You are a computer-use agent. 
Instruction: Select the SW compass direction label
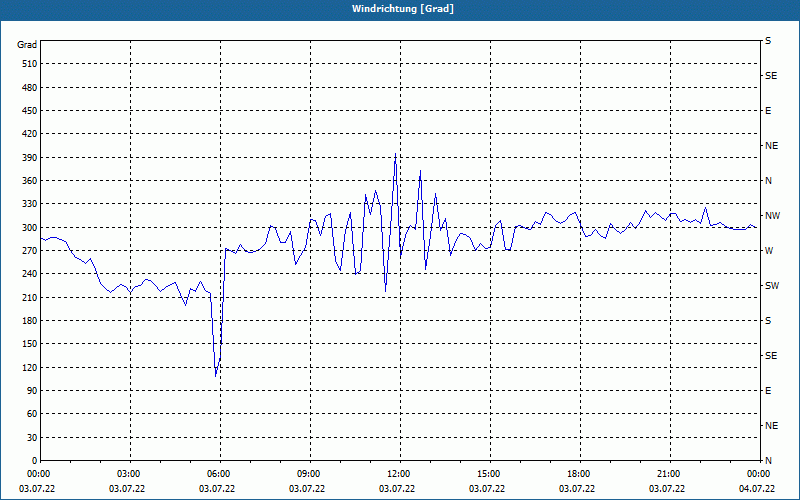pos(772,286)
